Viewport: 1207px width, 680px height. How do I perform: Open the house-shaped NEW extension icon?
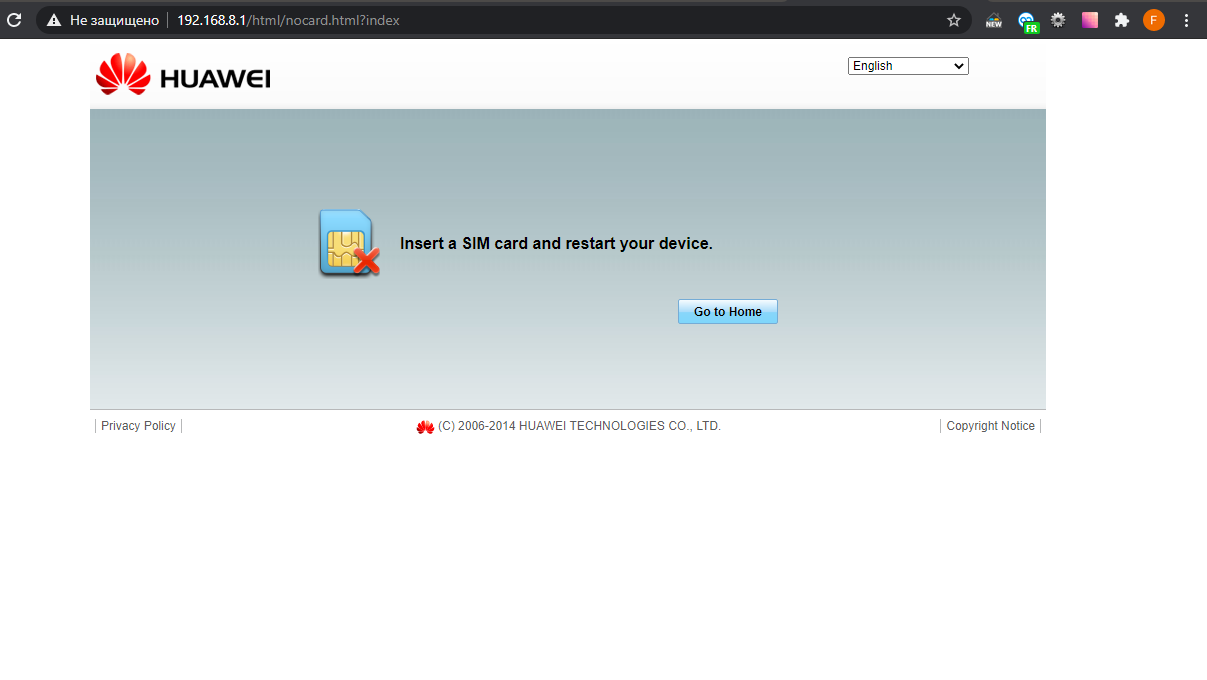pyautogui.click(x=993, y=20)
